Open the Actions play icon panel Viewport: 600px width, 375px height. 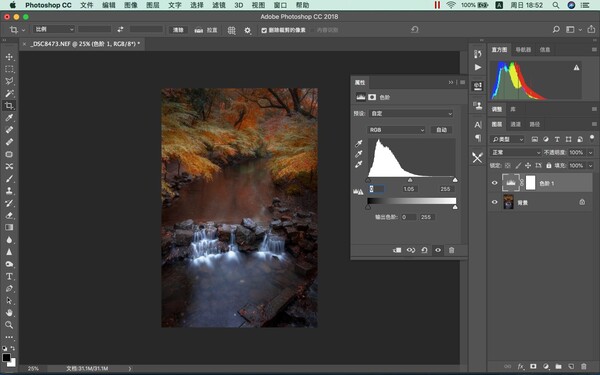pos(478,67)
